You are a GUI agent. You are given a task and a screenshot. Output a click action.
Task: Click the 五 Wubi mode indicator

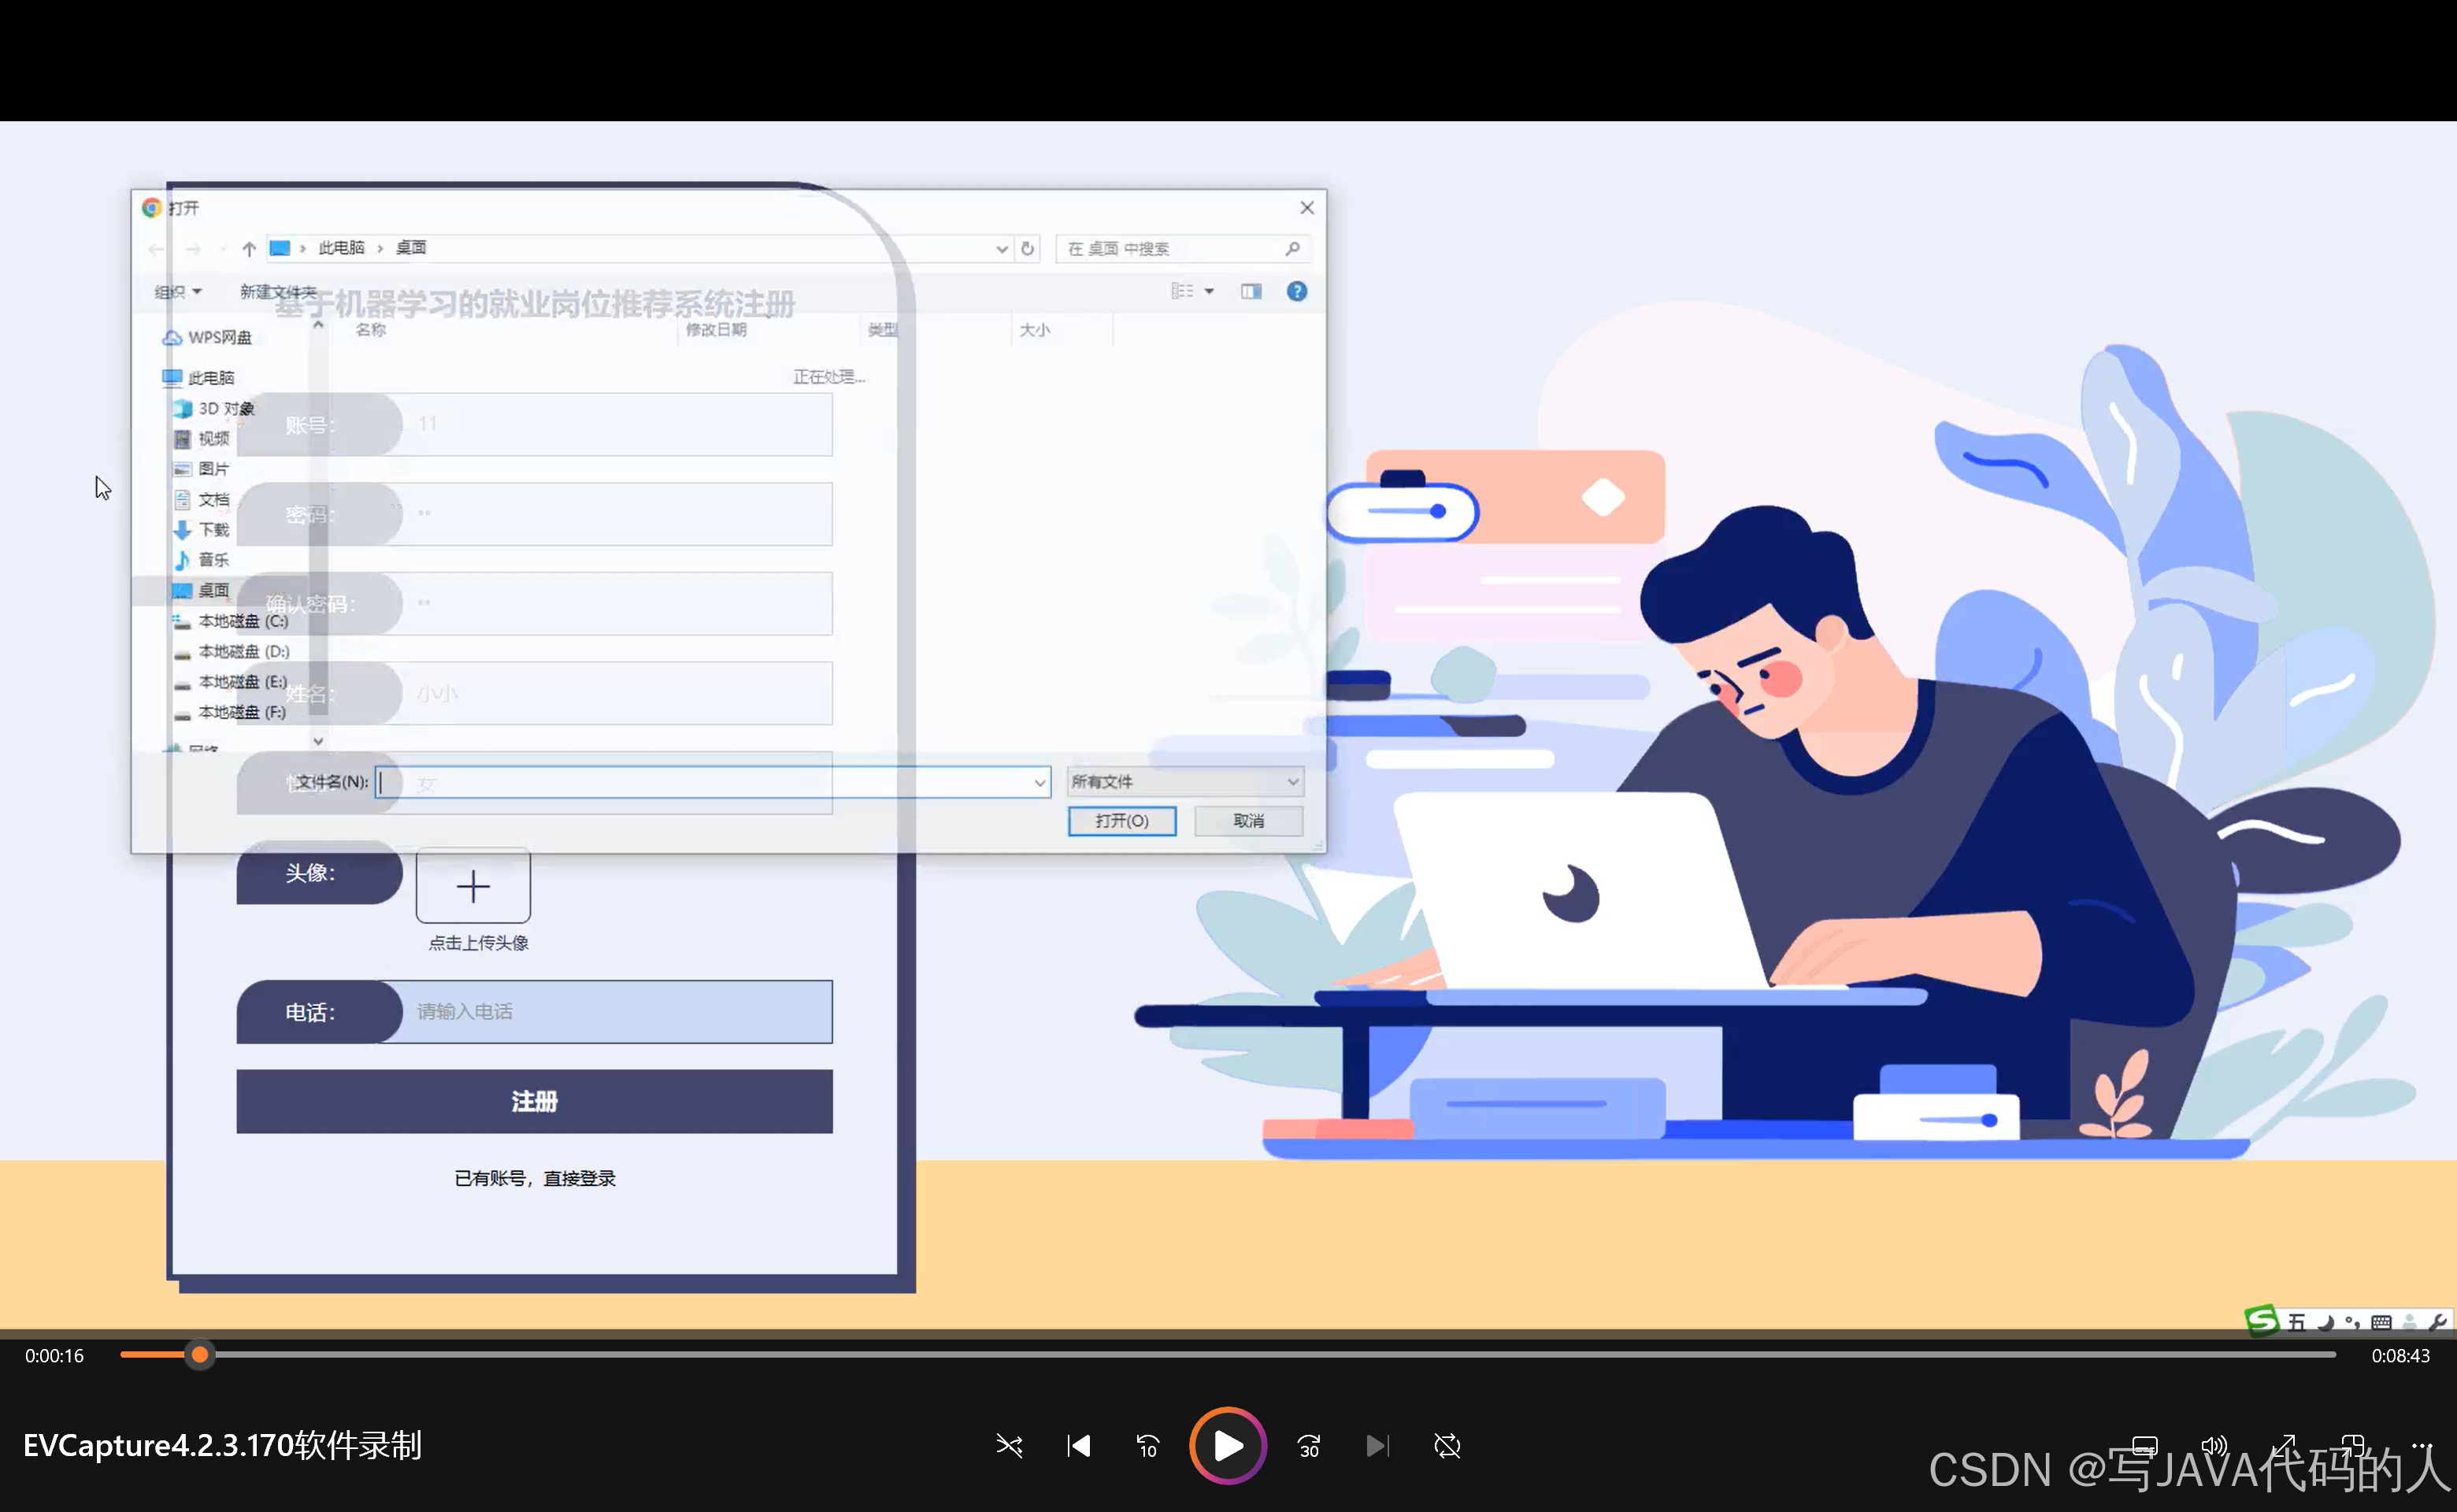click(2297, 1323)
